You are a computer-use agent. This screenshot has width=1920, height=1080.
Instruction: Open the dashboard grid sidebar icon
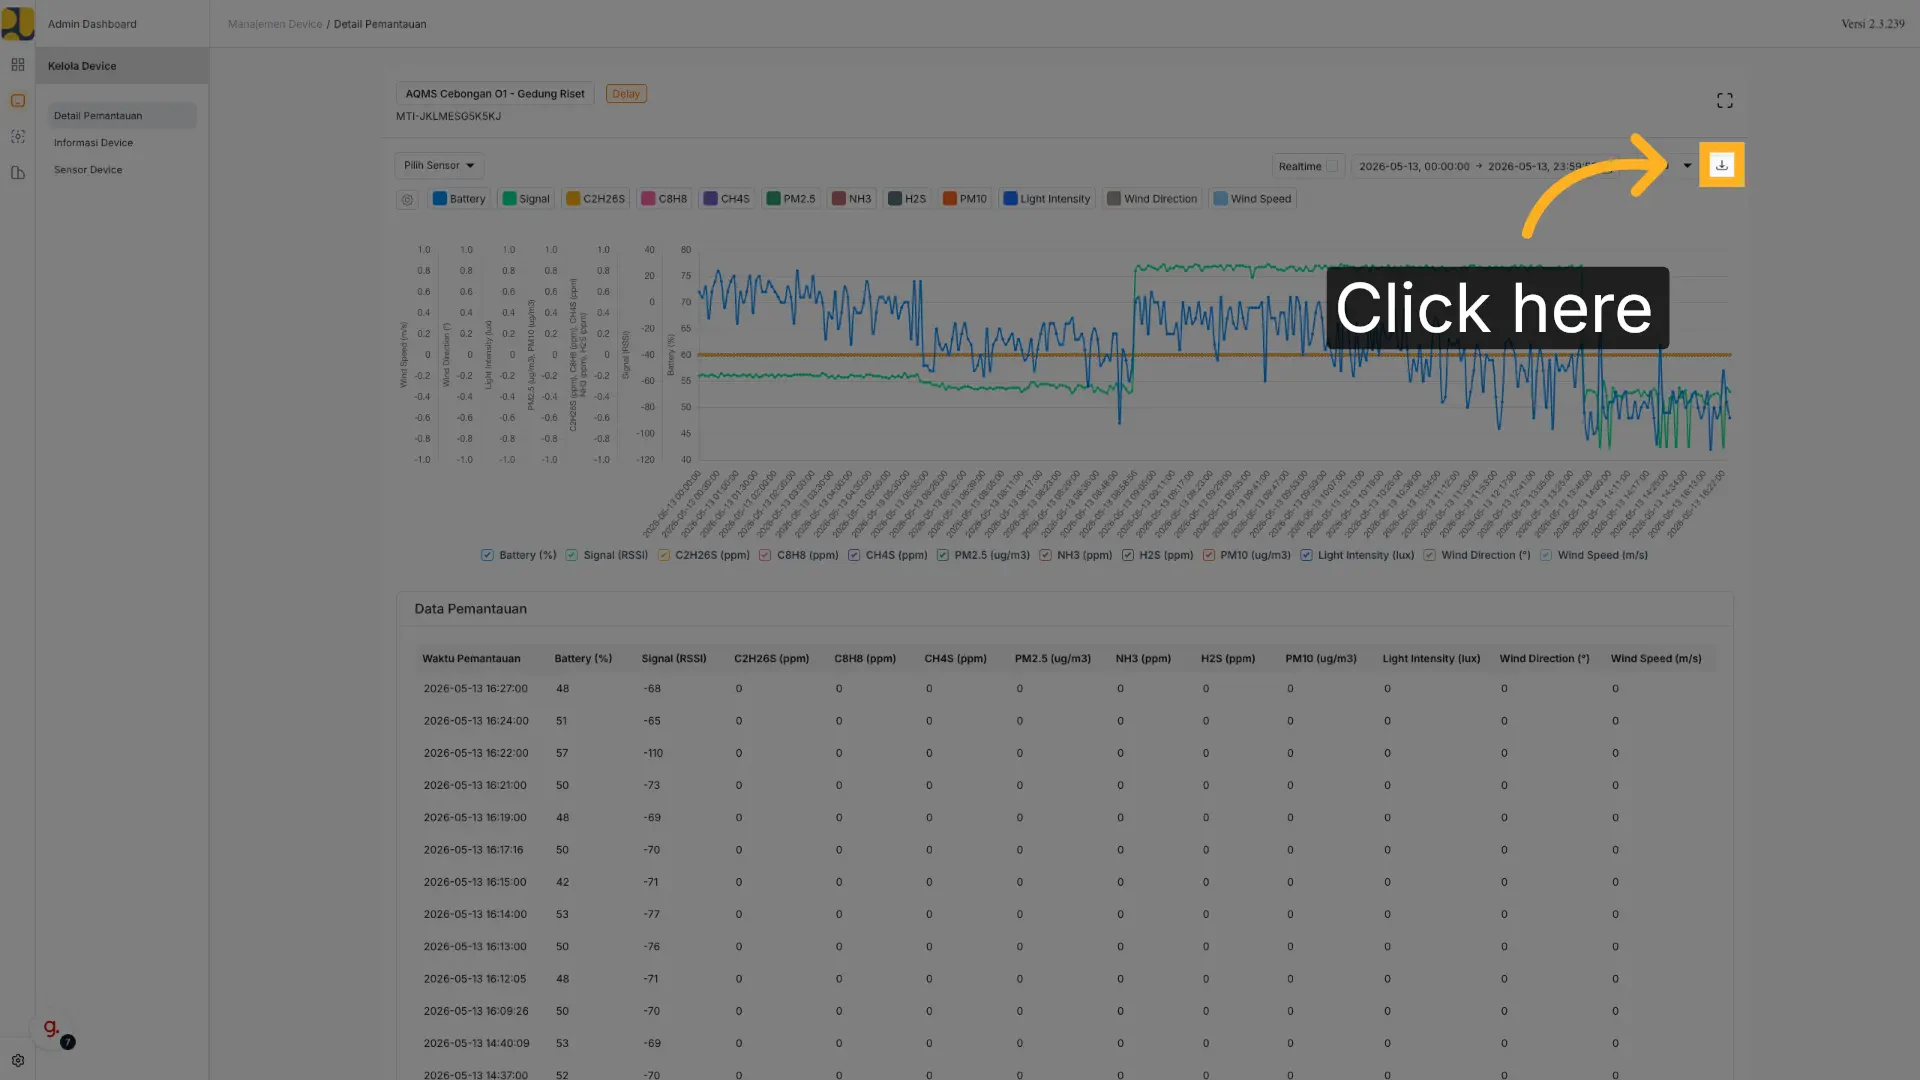[x=18, y=65]
